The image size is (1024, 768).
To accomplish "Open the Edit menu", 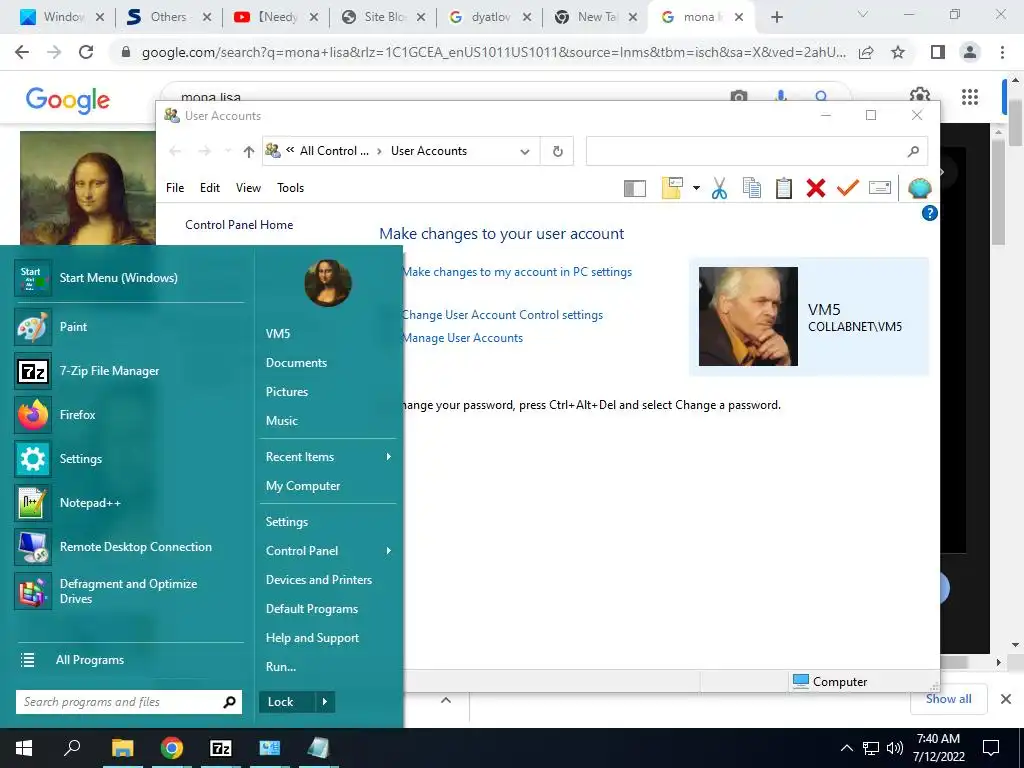I will coord(210,188).
